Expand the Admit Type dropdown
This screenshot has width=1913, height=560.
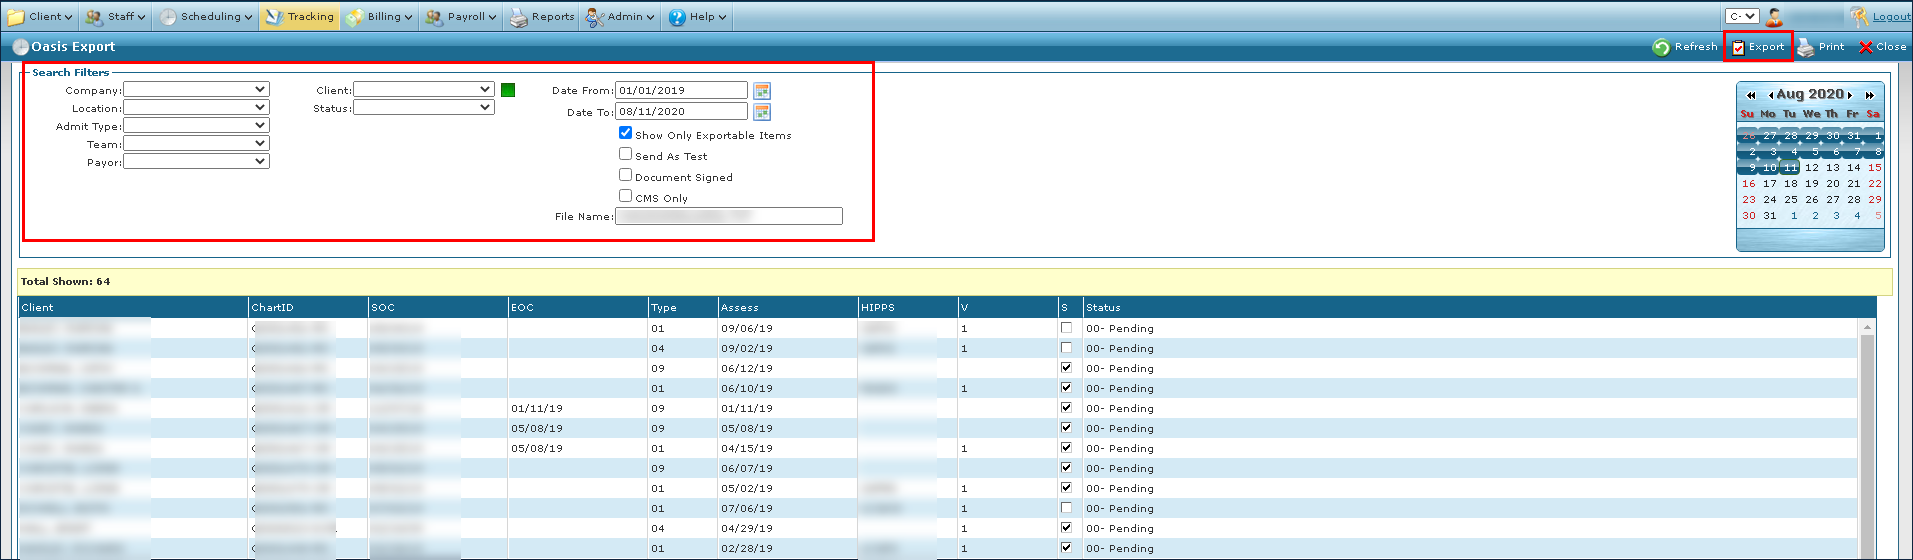tap(196, 125)
